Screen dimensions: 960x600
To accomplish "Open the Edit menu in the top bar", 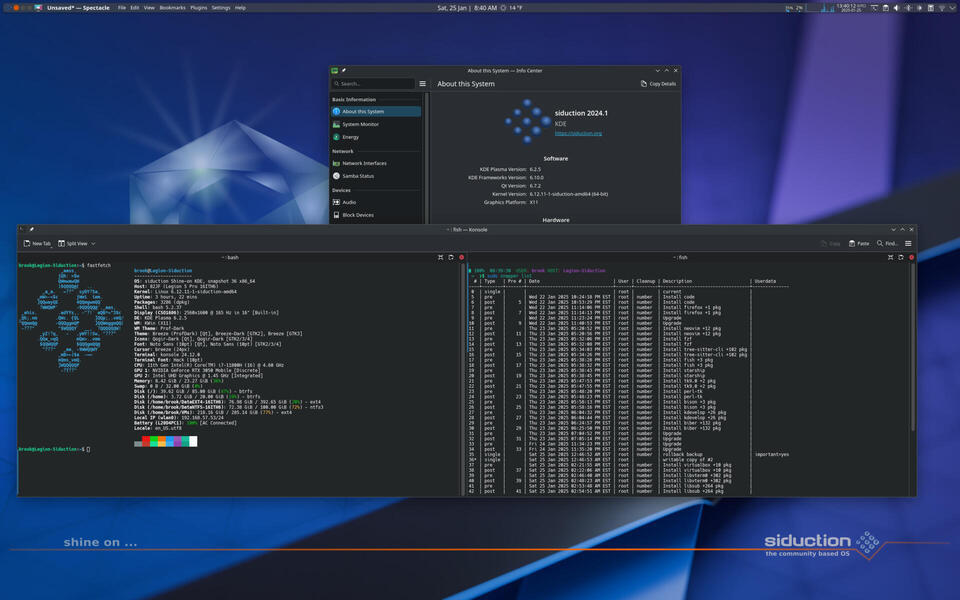I will point(135,8).
